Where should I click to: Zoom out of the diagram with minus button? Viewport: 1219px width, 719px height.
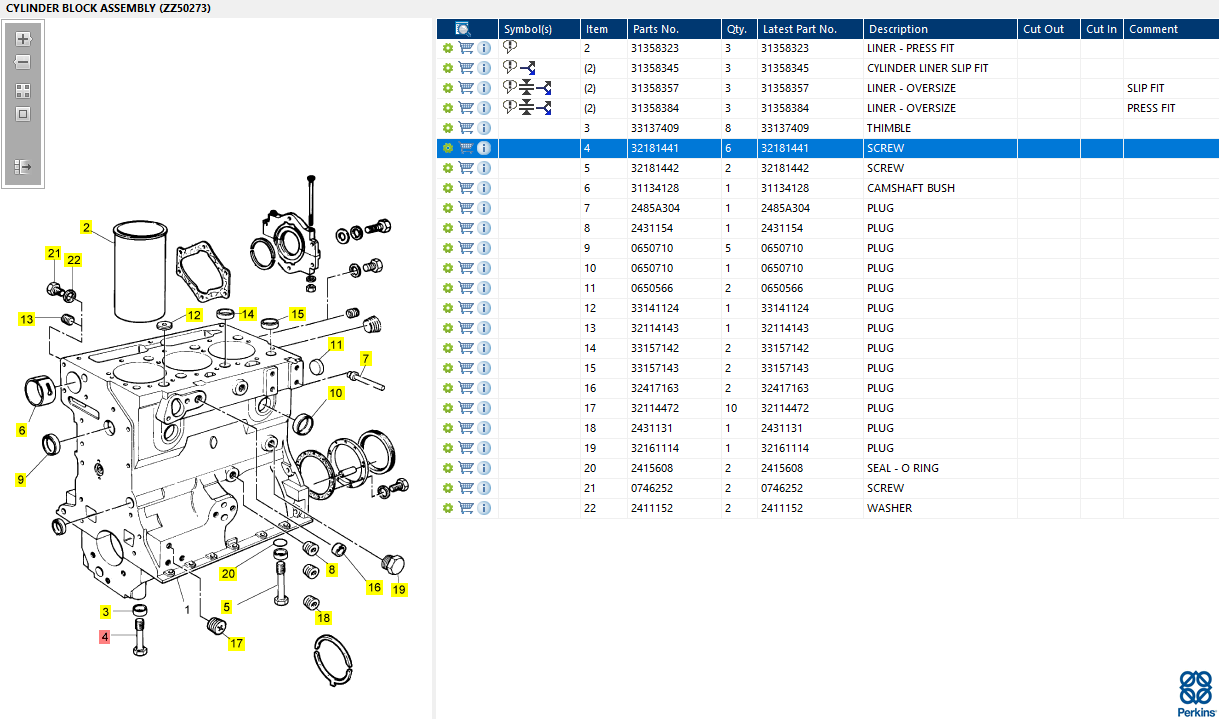(23, 62)
